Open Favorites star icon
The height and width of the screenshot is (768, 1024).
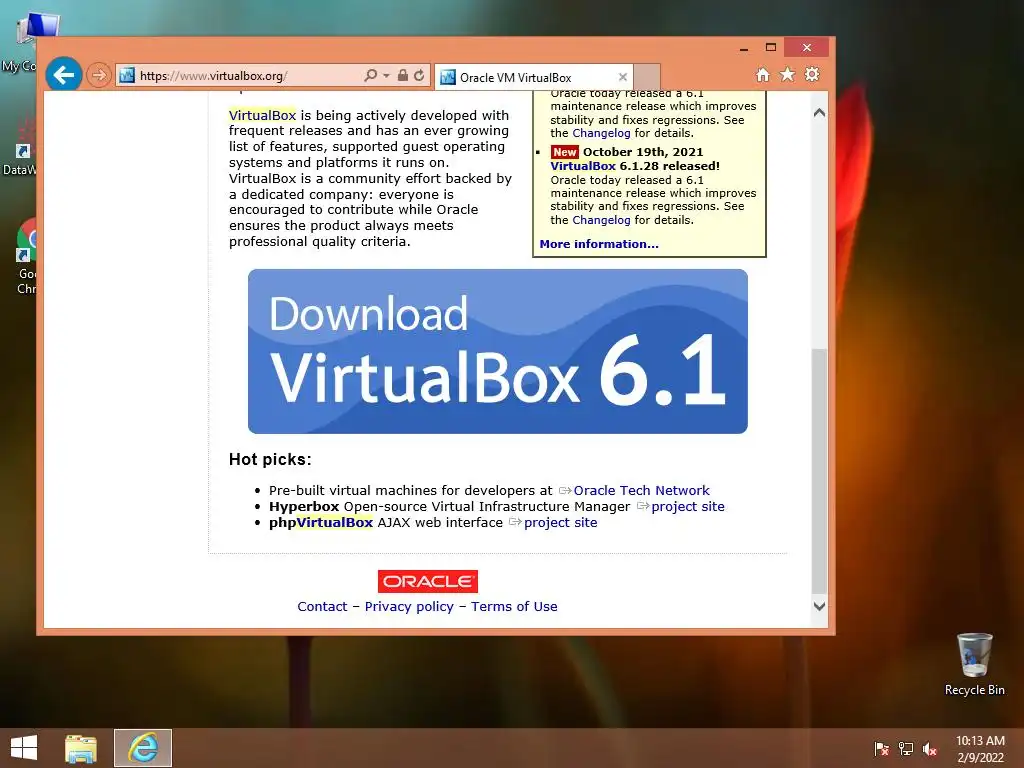(x=788, y=74)
